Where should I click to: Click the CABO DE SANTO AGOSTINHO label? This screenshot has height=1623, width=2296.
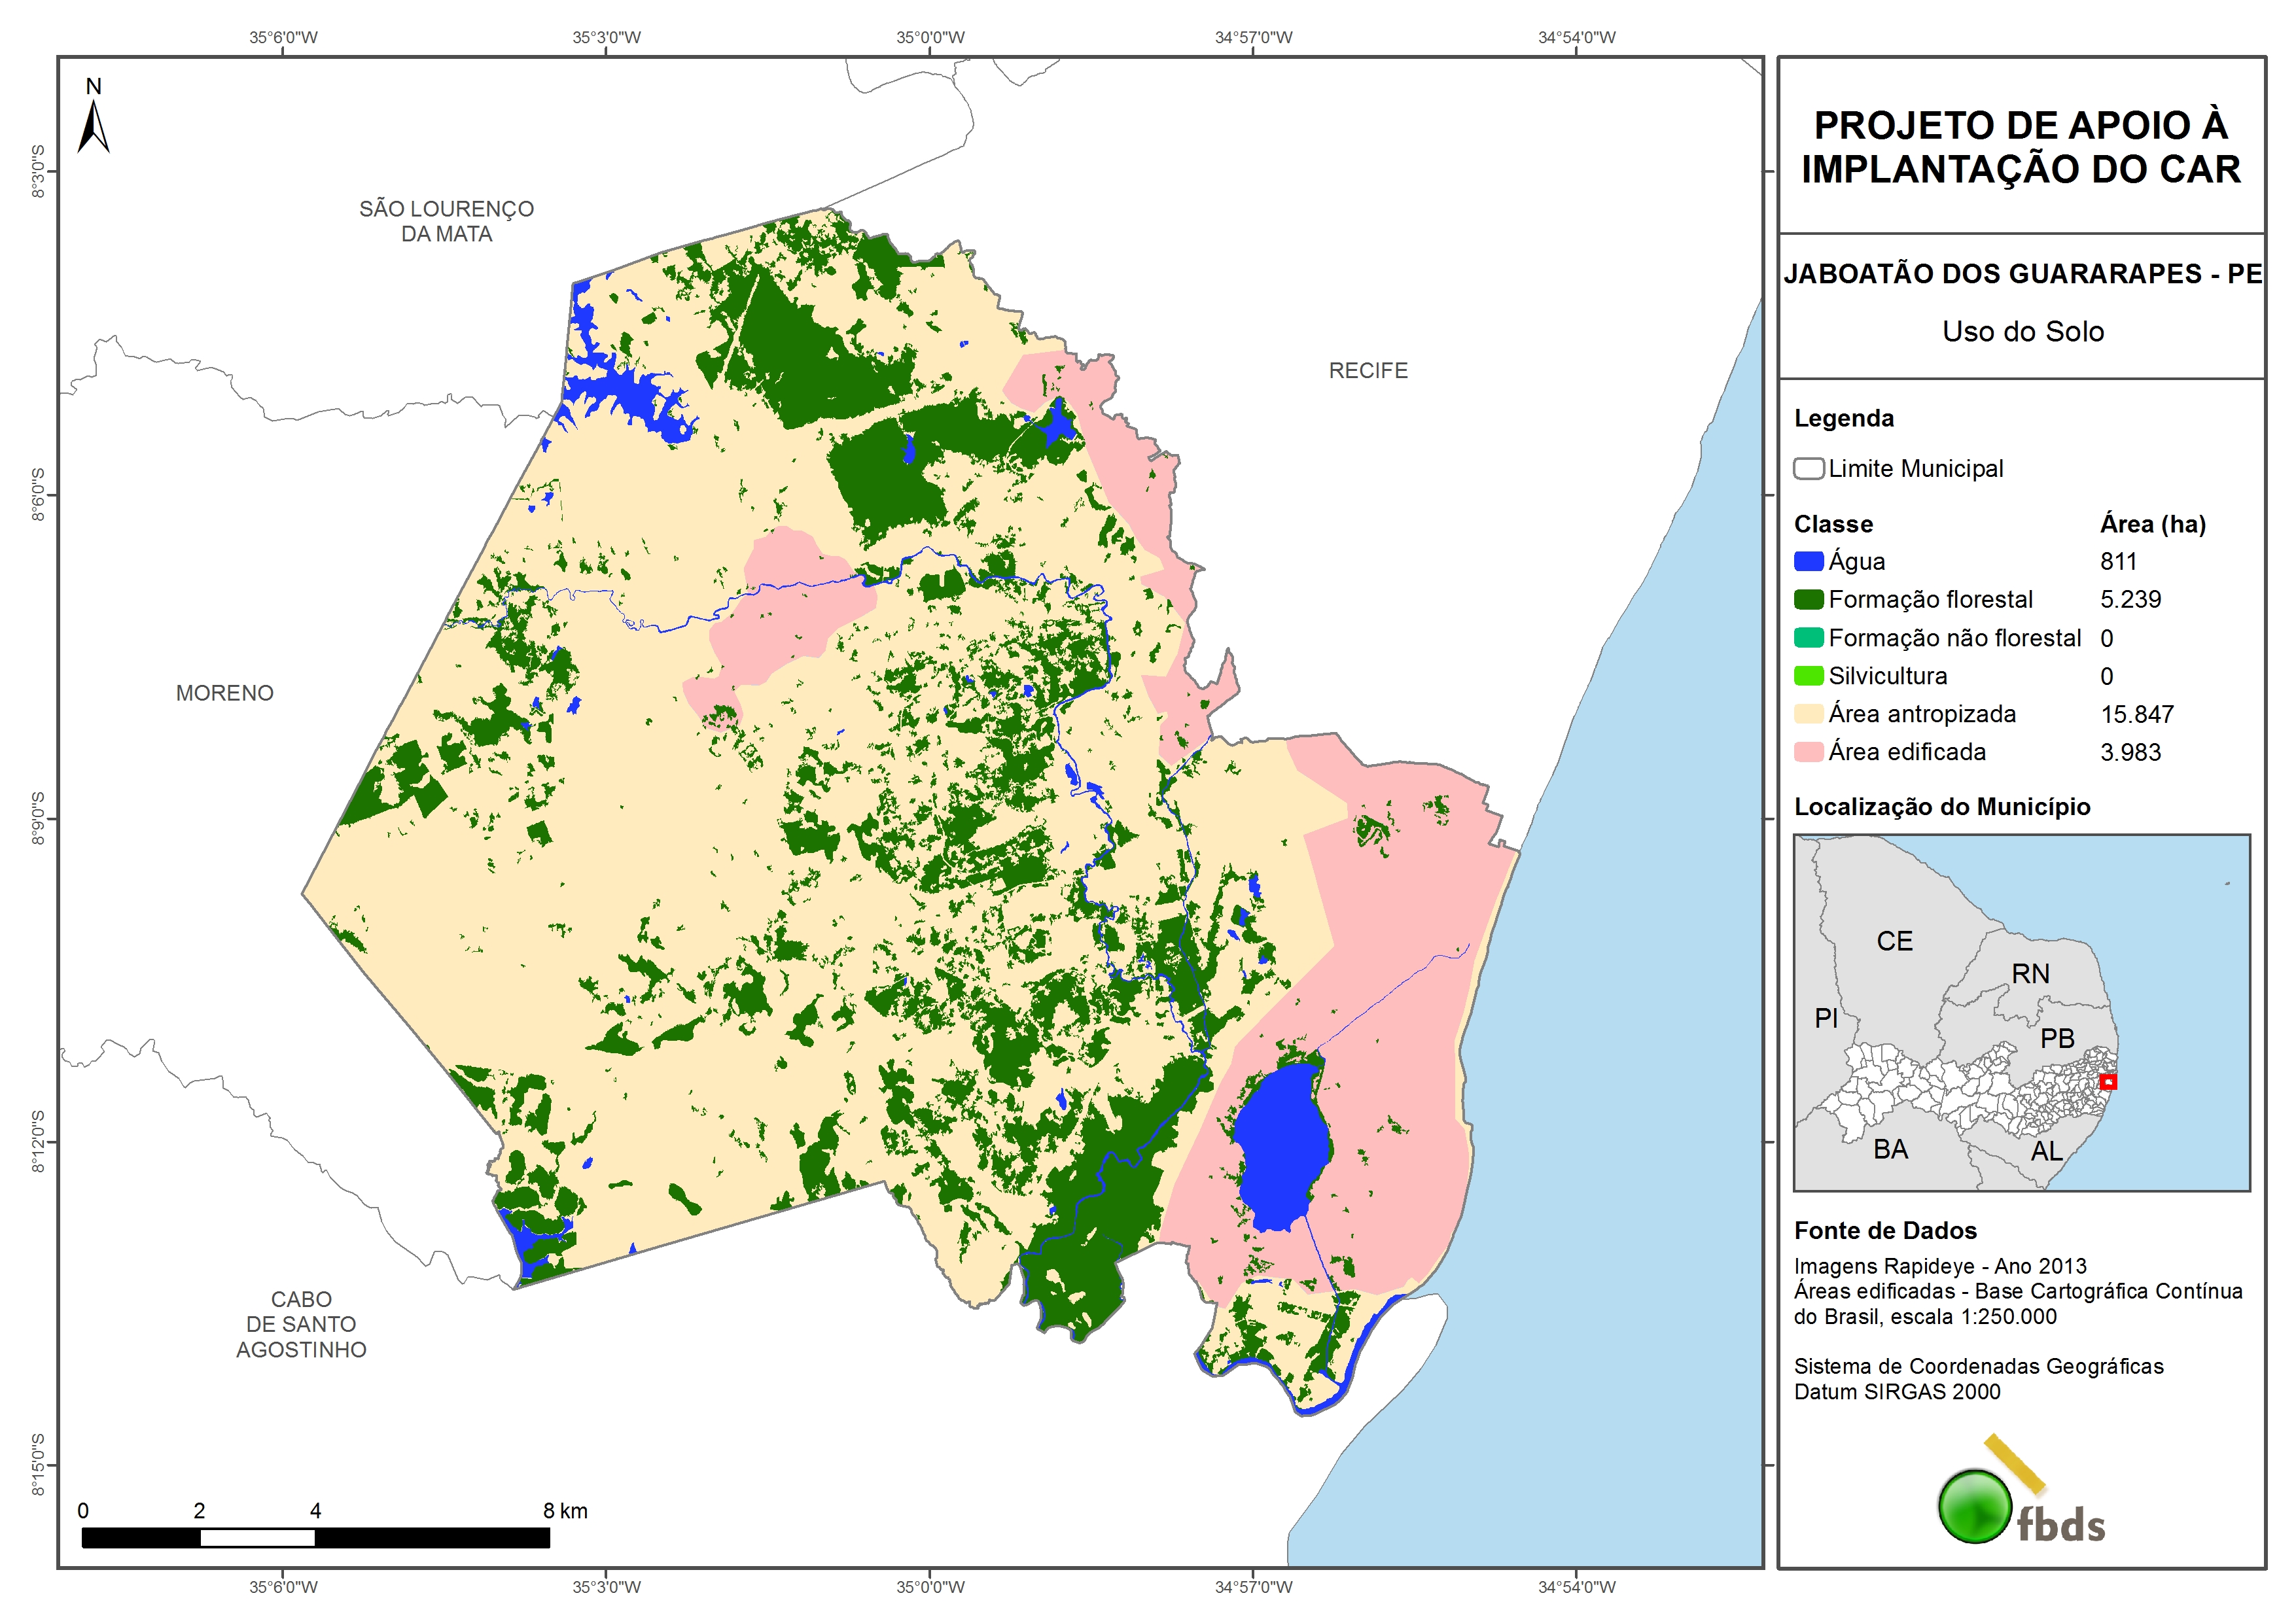tap(301, 1324)
